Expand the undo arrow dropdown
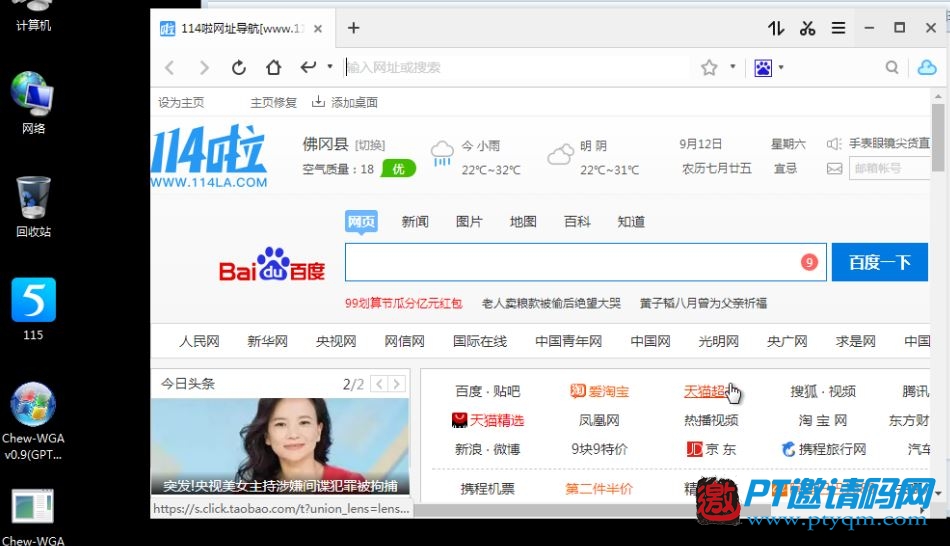 pos(330,67)
